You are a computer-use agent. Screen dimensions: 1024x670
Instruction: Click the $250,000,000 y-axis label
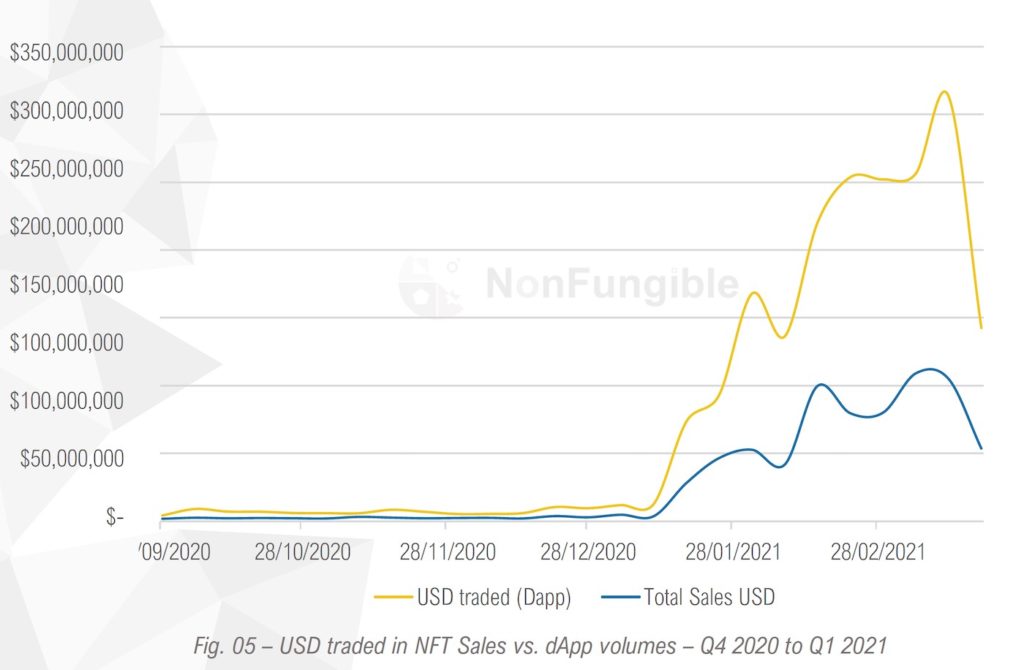coord(66,168)
